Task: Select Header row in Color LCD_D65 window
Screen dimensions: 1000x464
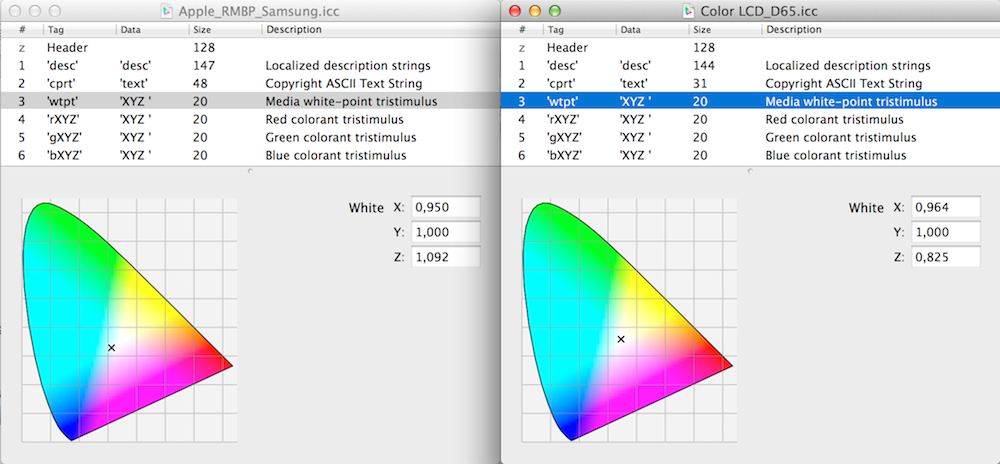Action: 751,48
